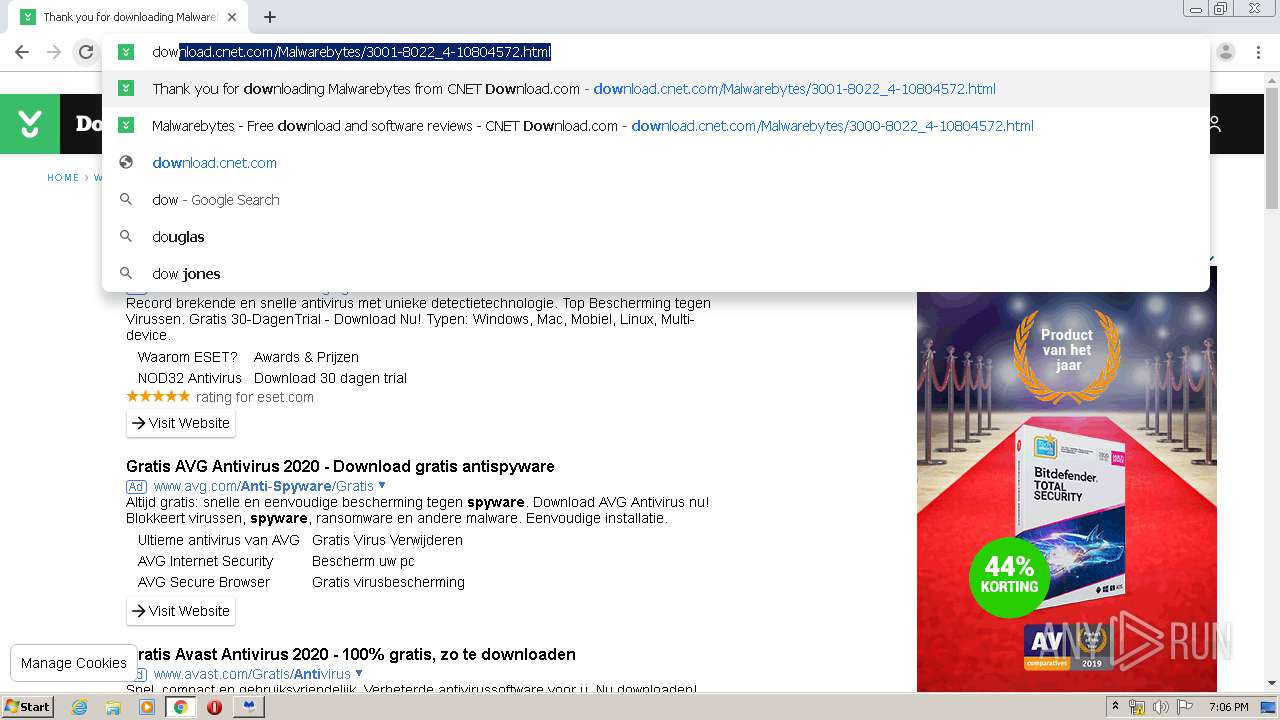The width and height of the screenshot is (1280, 720).
Task: Open 'NOD32 Antivirus' sitelink
Action: [x=190, y=378]
